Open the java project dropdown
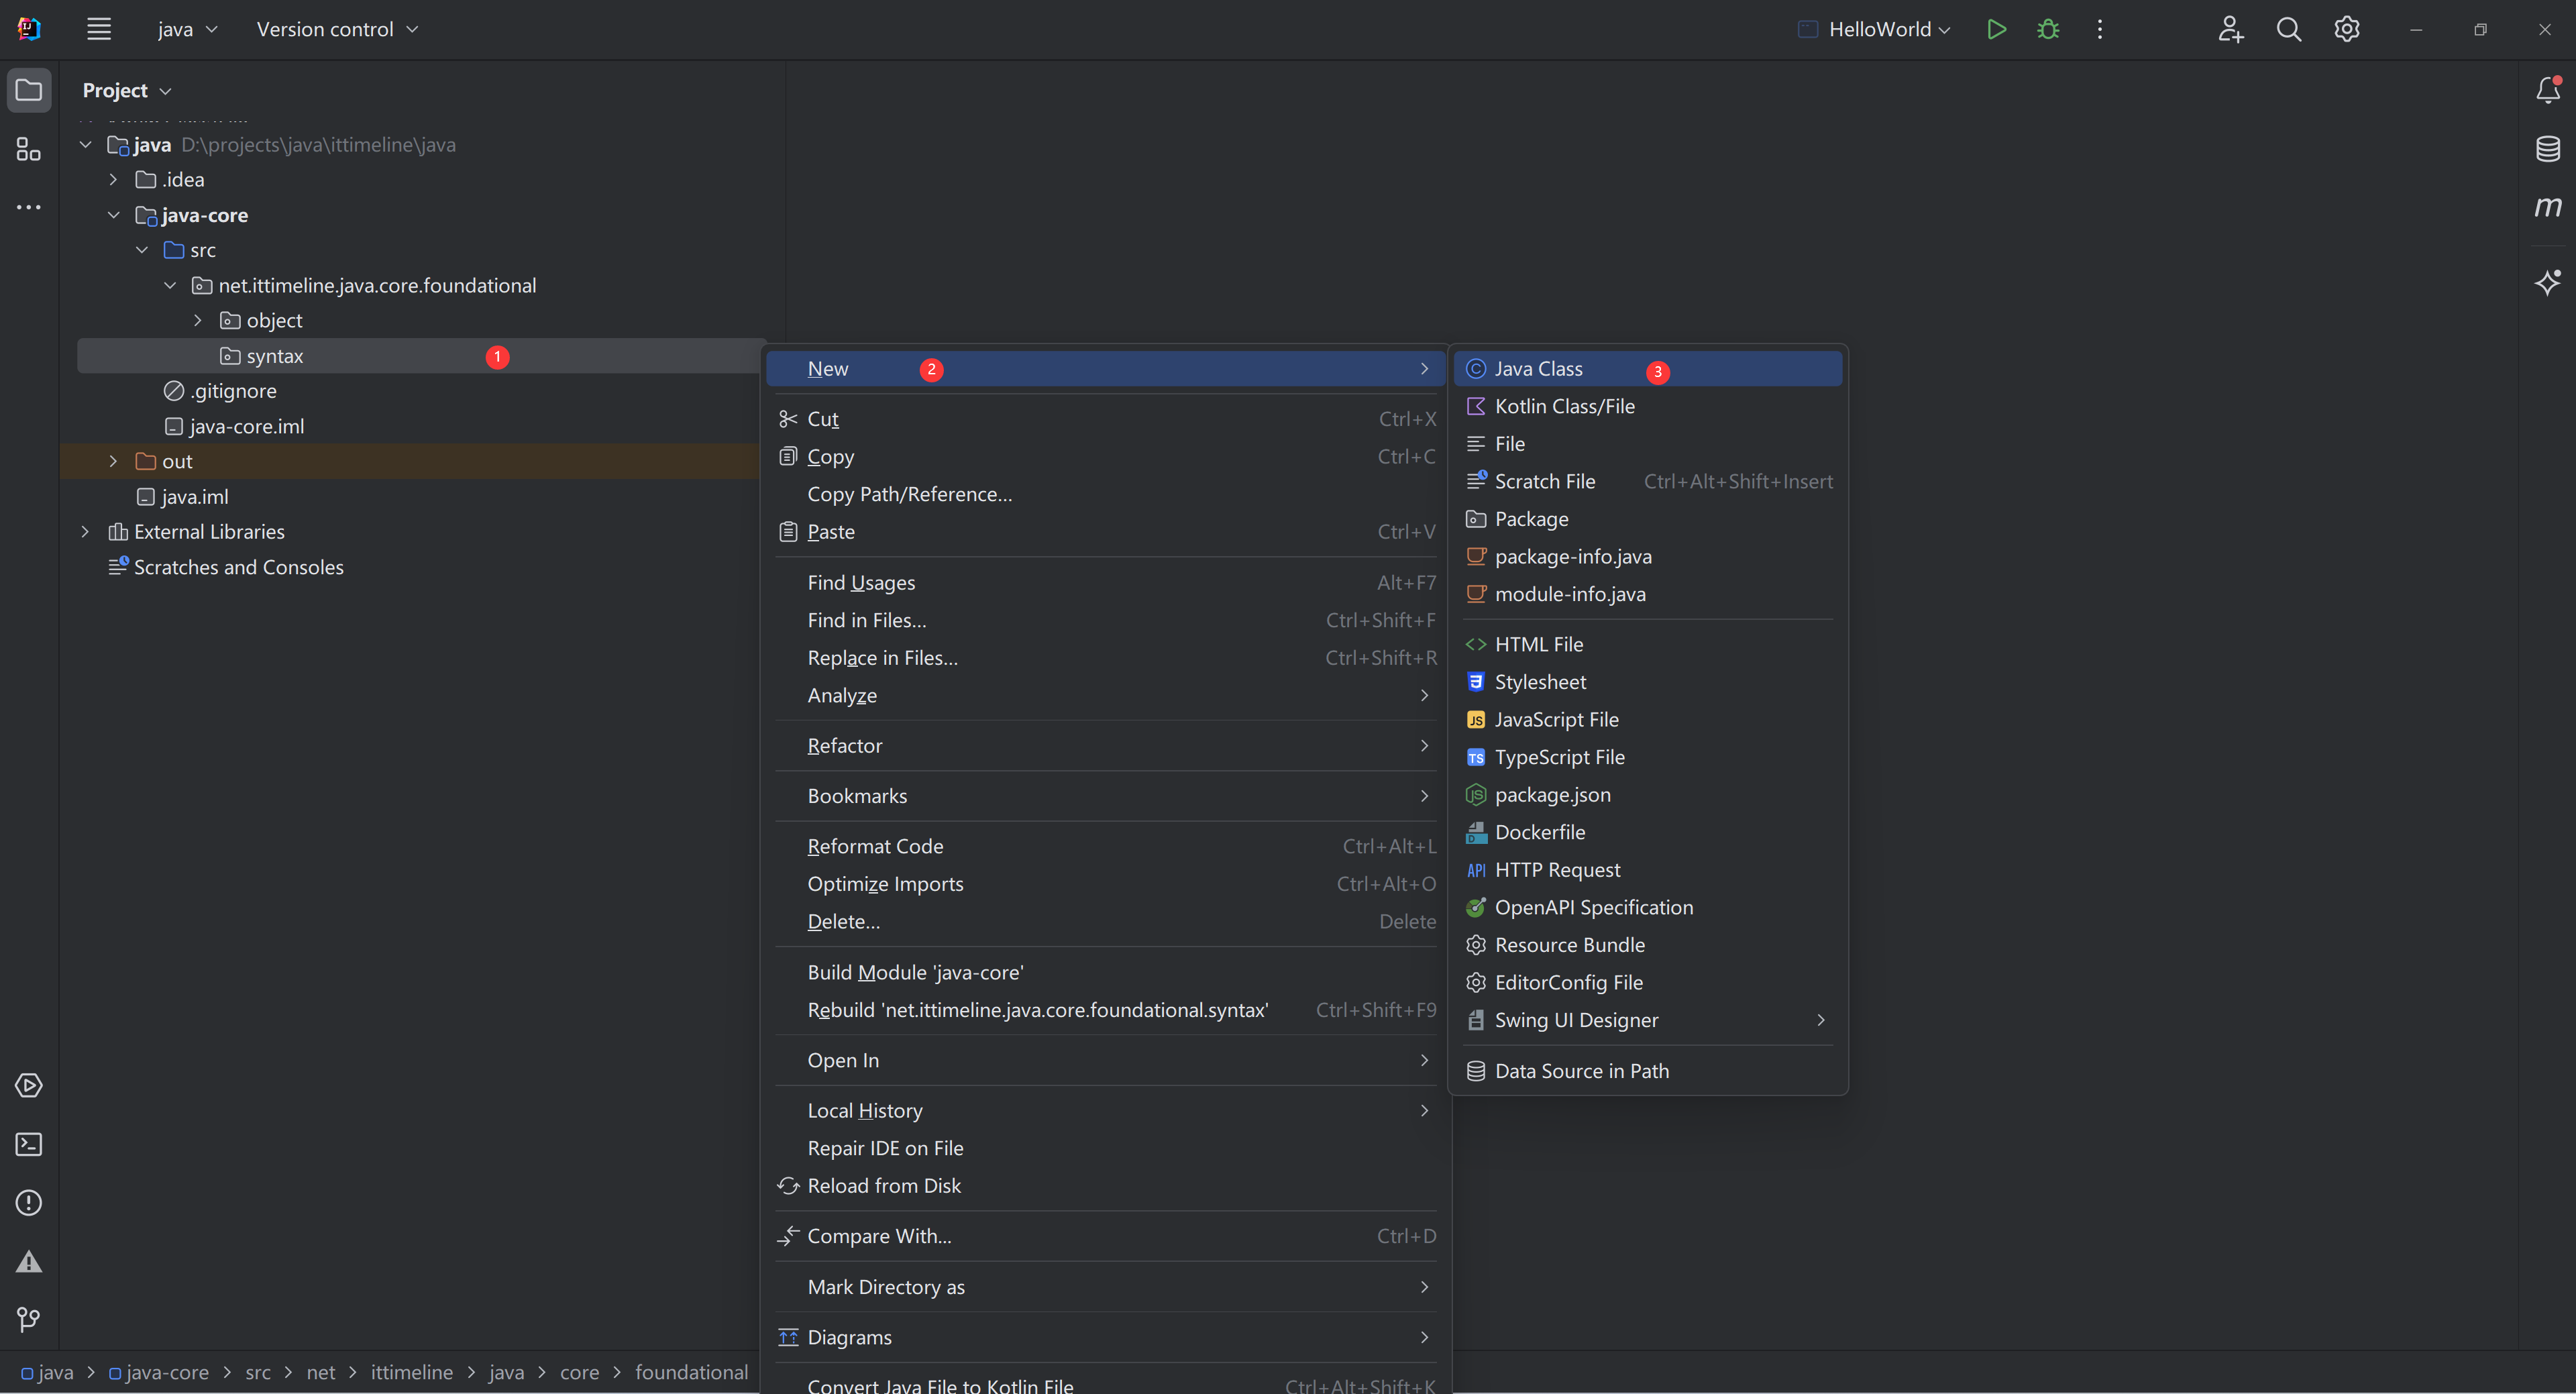Screen dimensions: 2576x1394 tap(187, 29)
